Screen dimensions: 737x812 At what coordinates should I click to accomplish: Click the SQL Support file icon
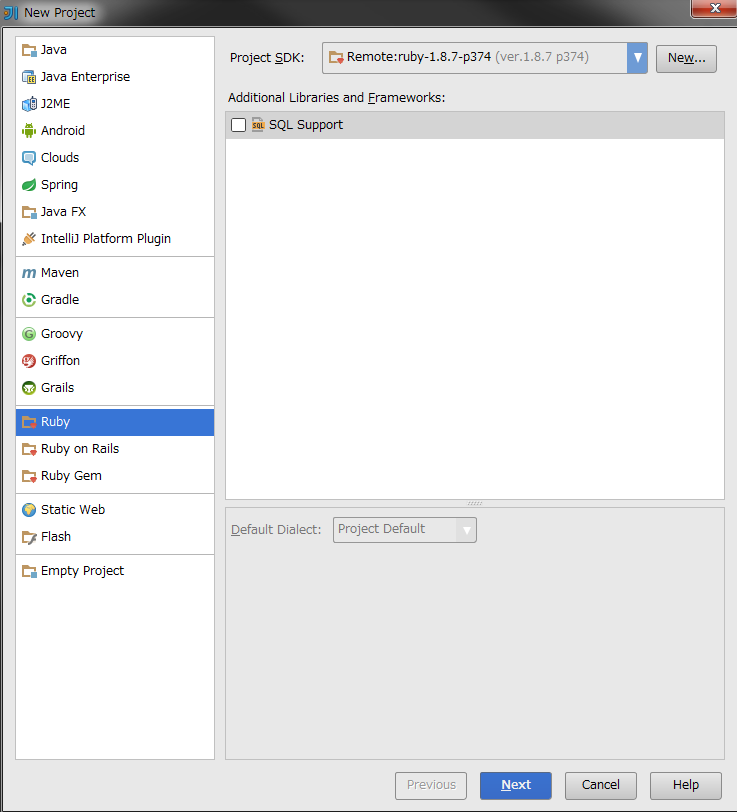coord(258,125)
